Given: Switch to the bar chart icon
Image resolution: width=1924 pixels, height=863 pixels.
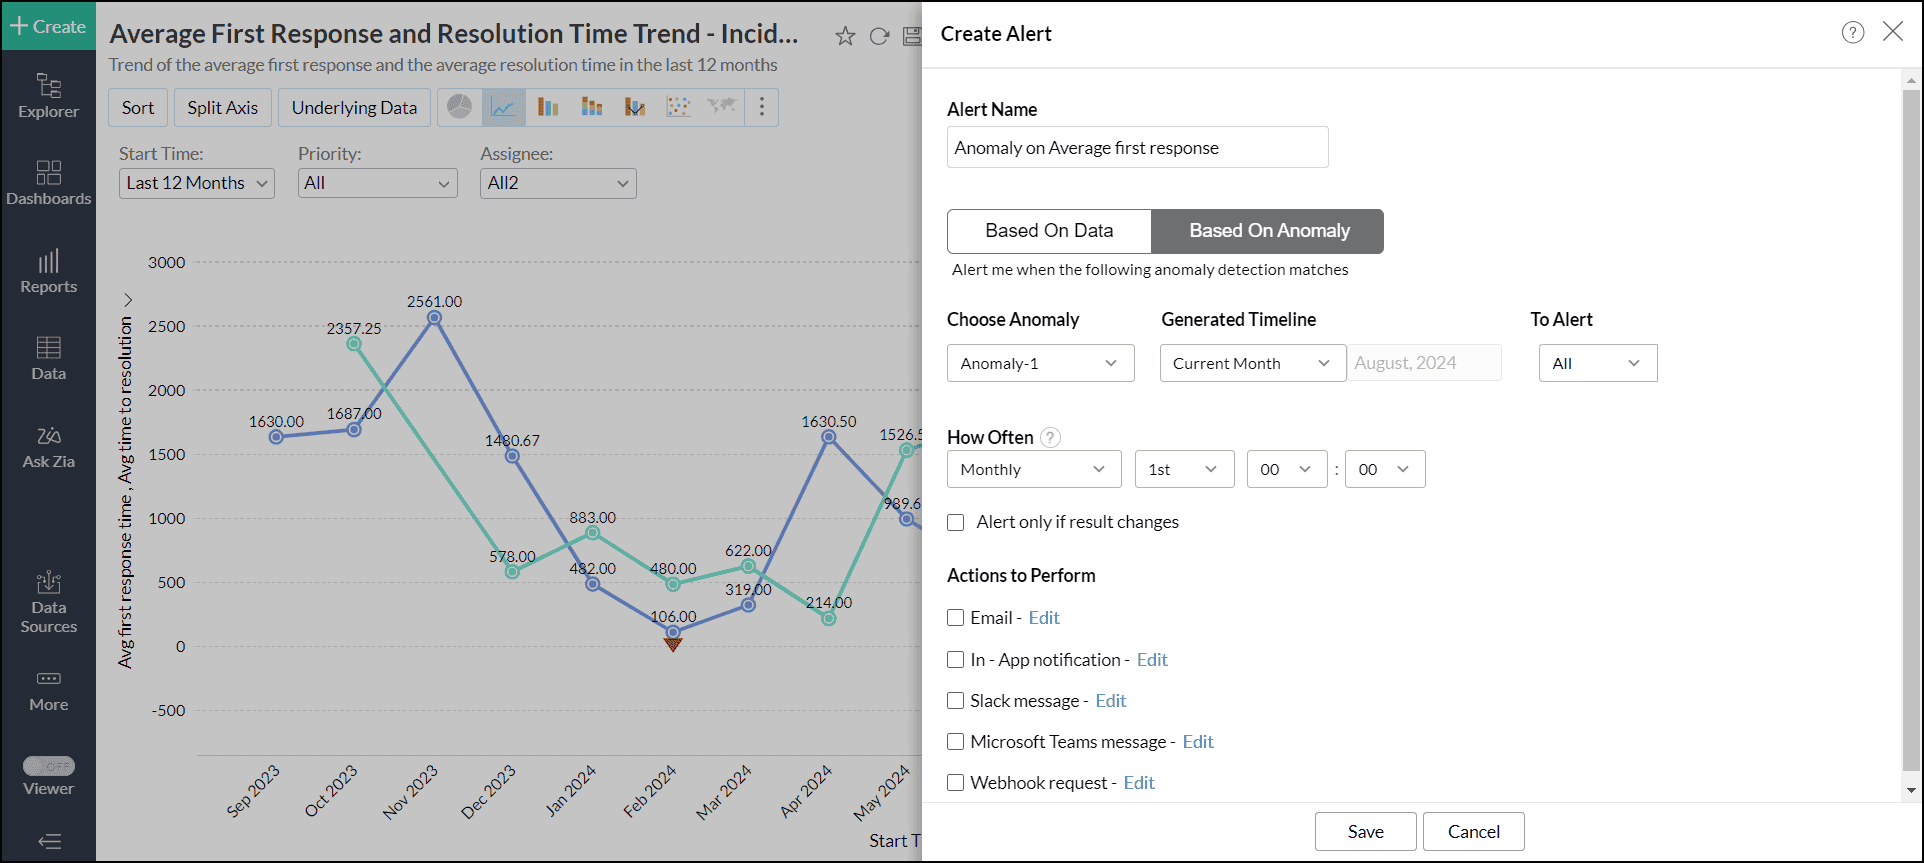Looking at the screenshot, I should (548, 107).
